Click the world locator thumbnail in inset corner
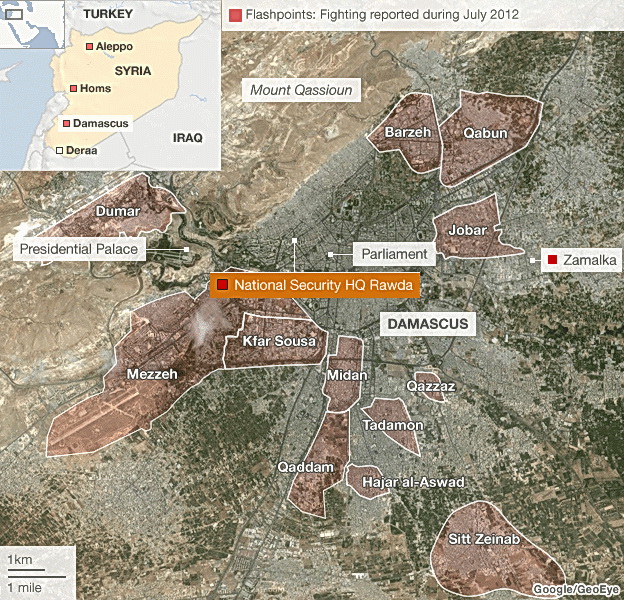This screenshot has height=600, width=624. pos(17,16)
